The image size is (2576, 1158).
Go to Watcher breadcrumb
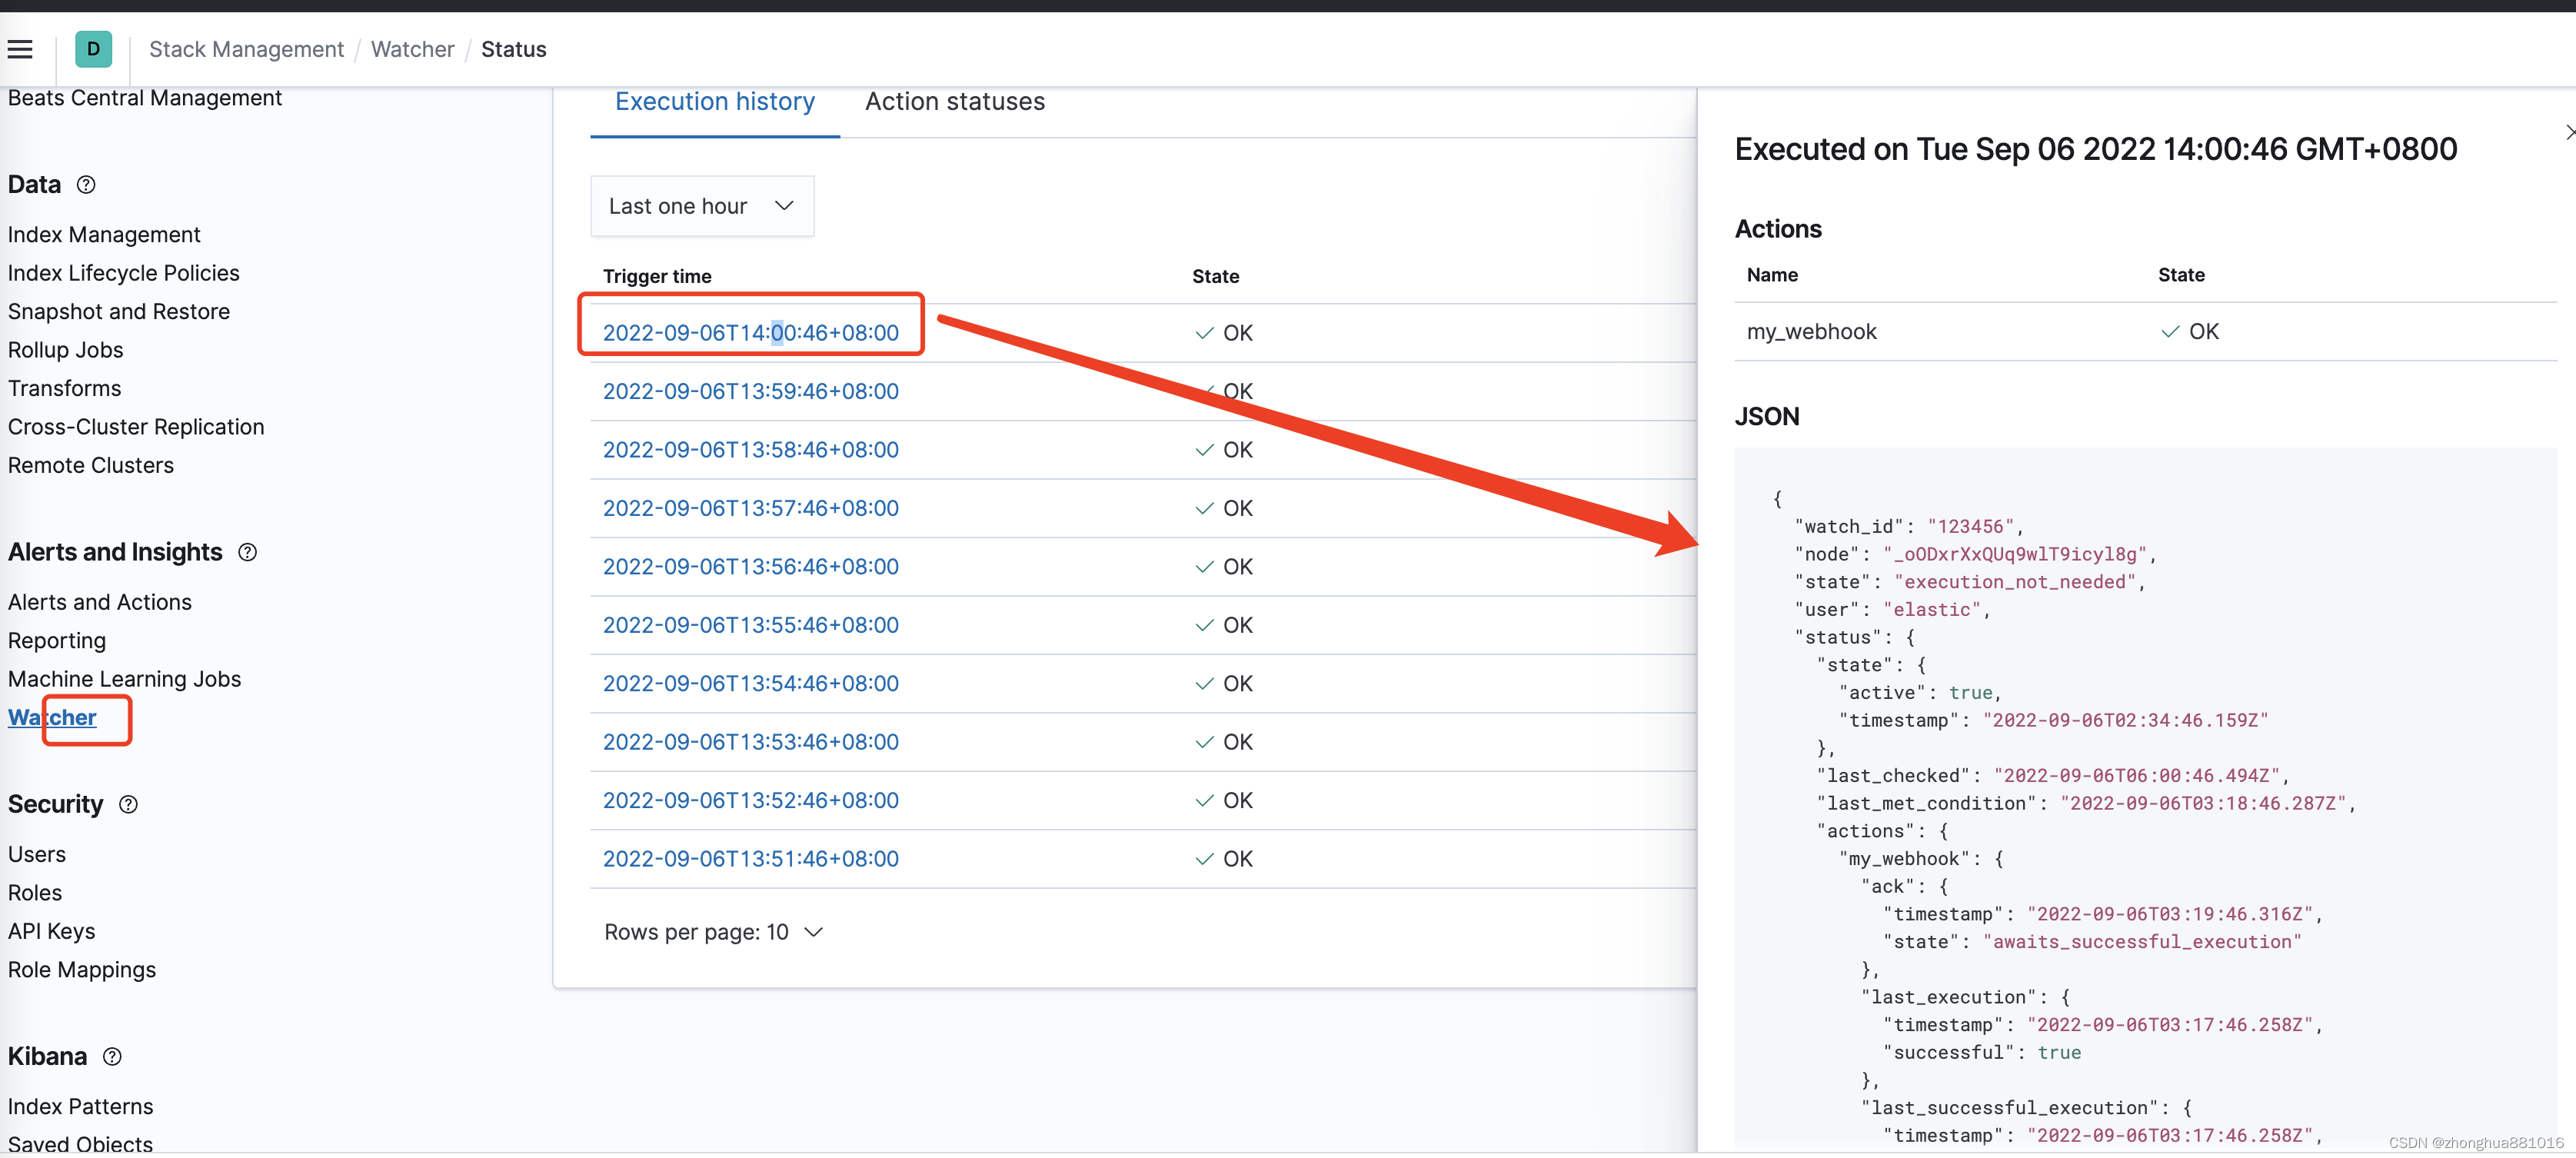(x=412, y=49)
